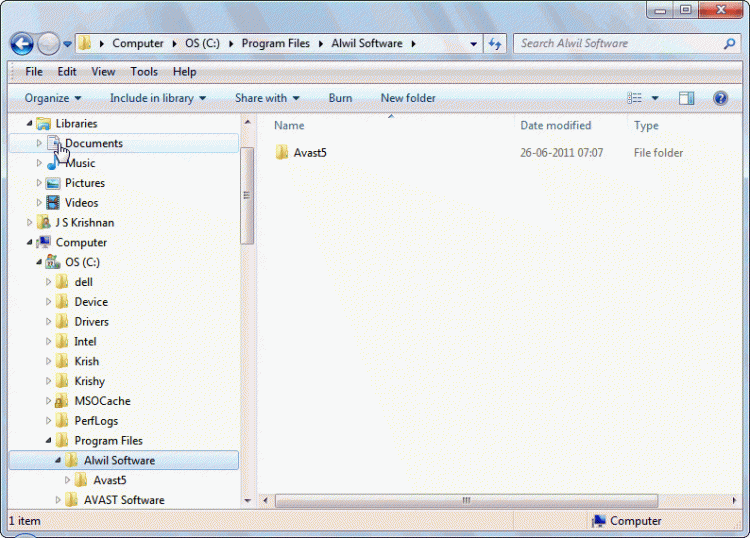Viewport: 750px width, 538px height.
Task: Click the Krish folder icon
Action: [62, 361]
